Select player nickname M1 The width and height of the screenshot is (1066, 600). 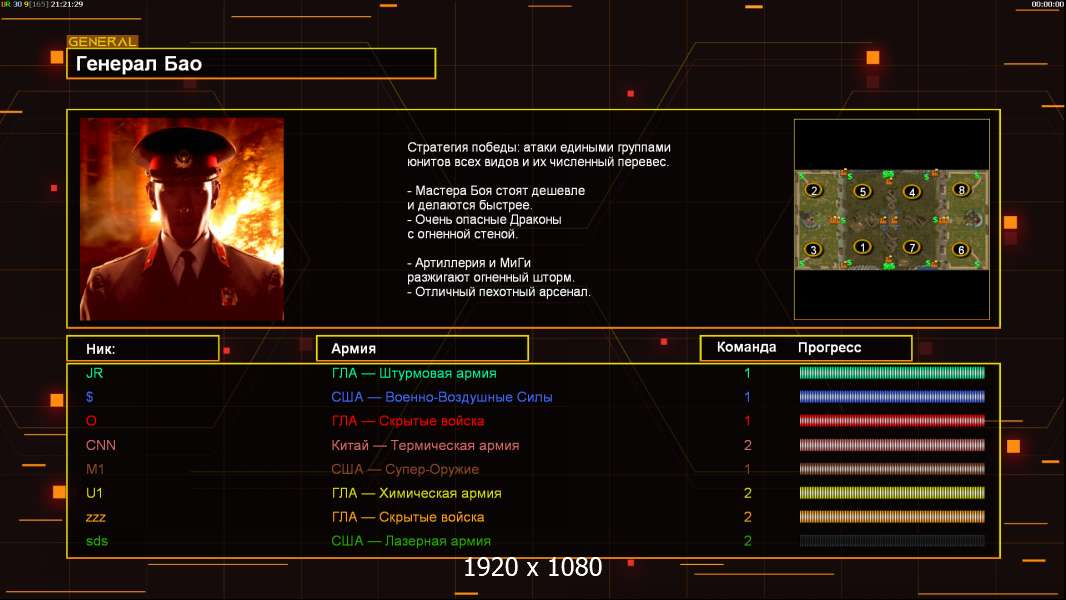coord(95,469)
